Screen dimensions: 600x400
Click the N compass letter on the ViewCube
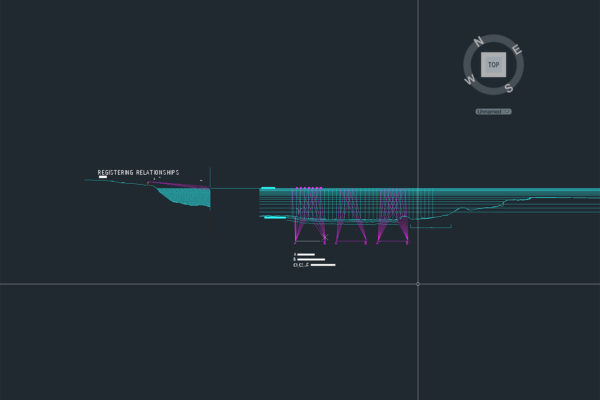point(479,41)
